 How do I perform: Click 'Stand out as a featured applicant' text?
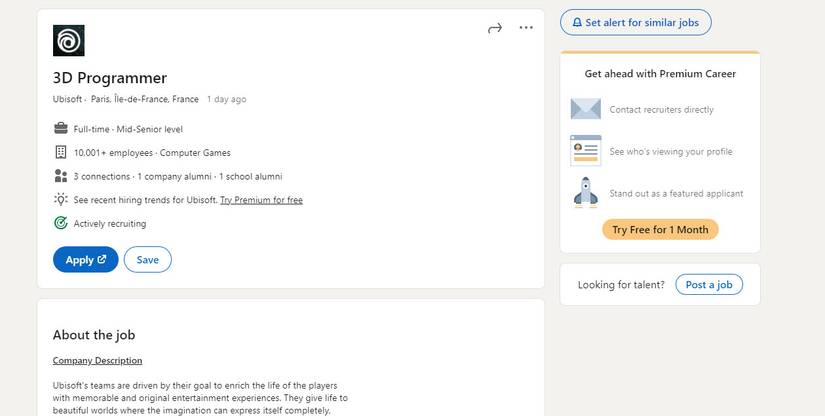point(676,193)
